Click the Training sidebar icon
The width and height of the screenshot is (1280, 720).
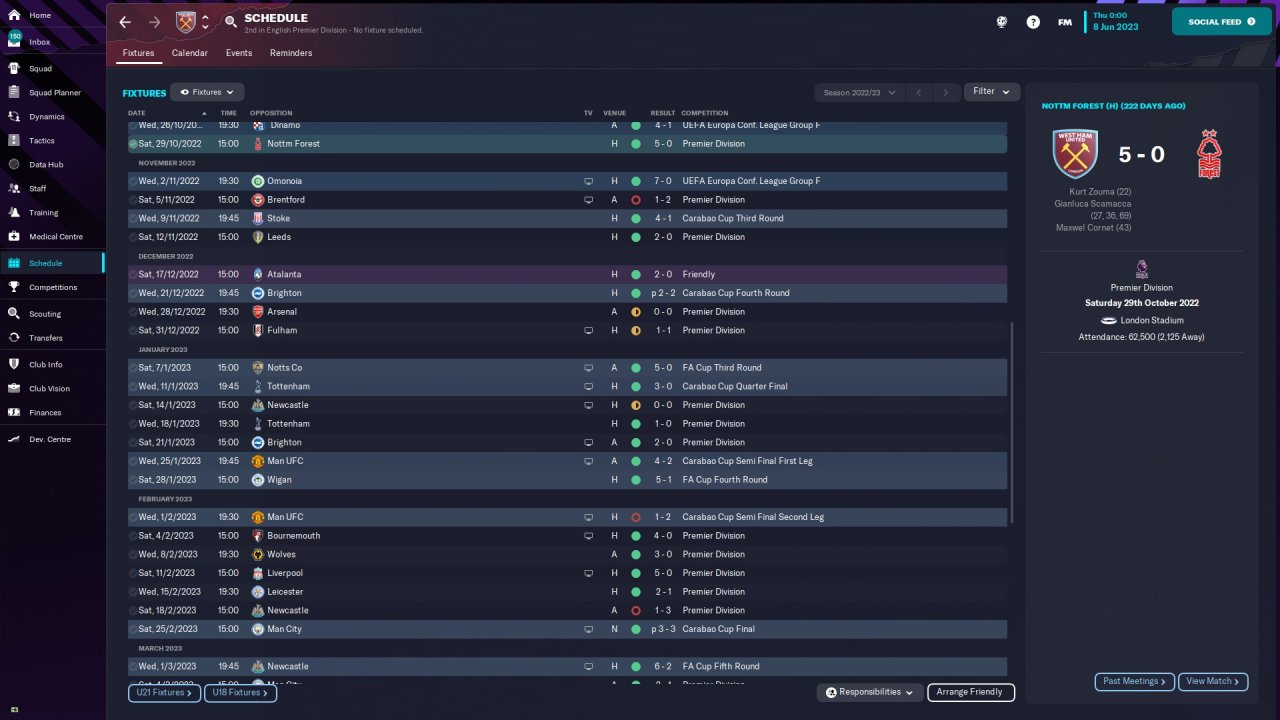coord(14,213)
